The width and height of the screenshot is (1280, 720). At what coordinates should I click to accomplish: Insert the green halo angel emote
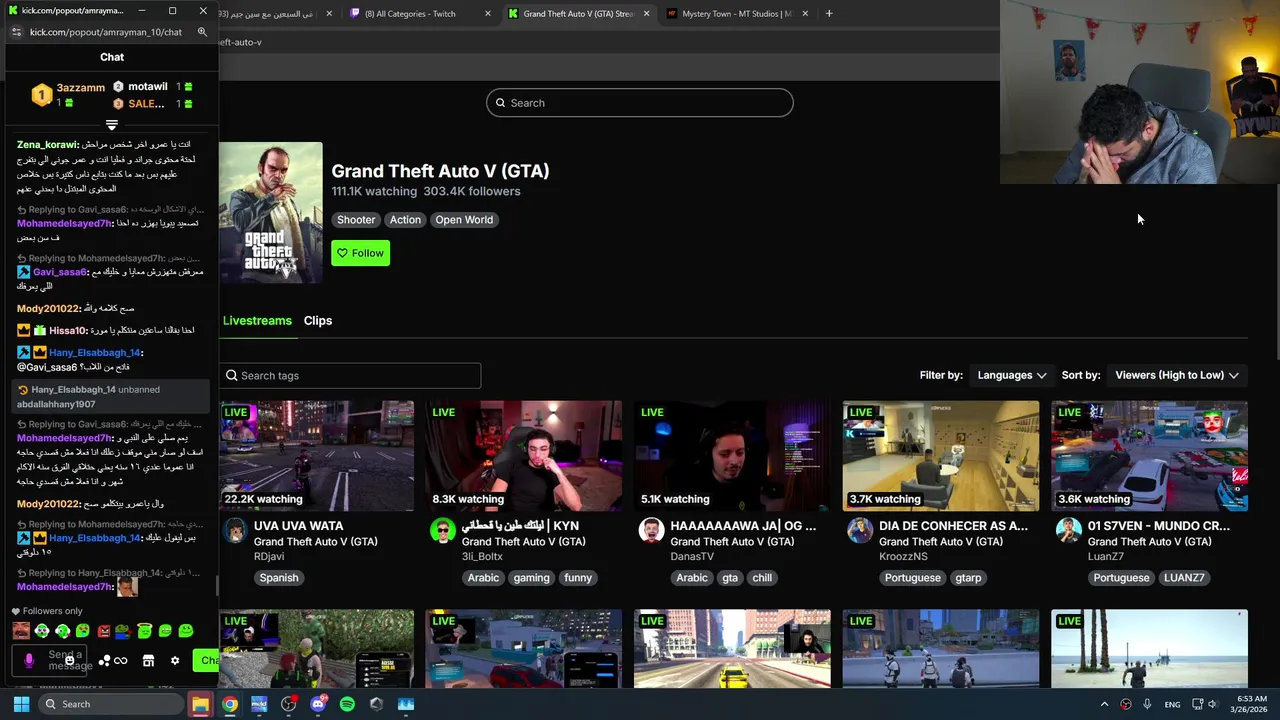coord(145,630)
